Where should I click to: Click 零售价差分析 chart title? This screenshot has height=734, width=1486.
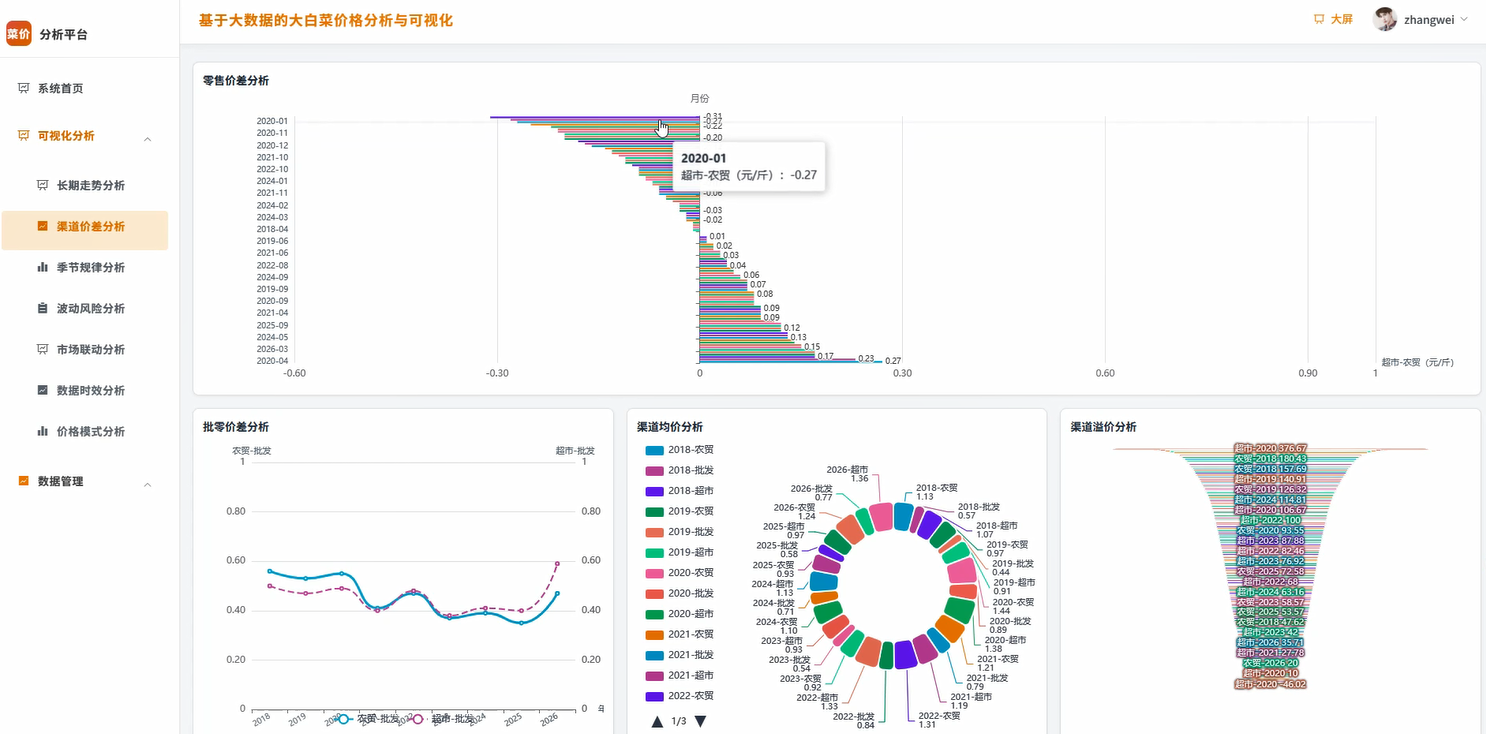pyautogui.click(x=235, y=80)
